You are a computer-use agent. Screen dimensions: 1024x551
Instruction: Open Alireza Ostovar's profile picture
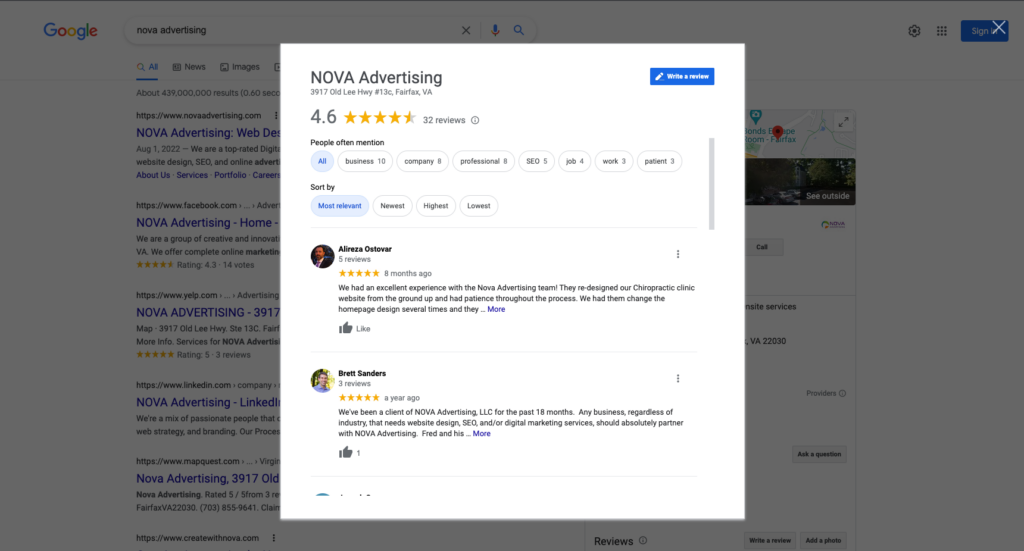[x=322, y=257]
